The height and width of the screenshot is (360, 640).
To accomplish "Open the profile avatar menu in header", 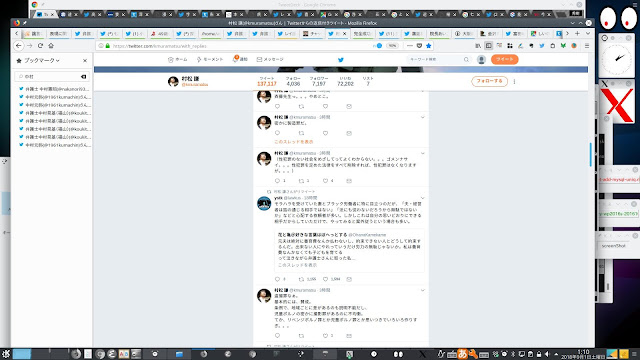I will (x=481, y=60).
